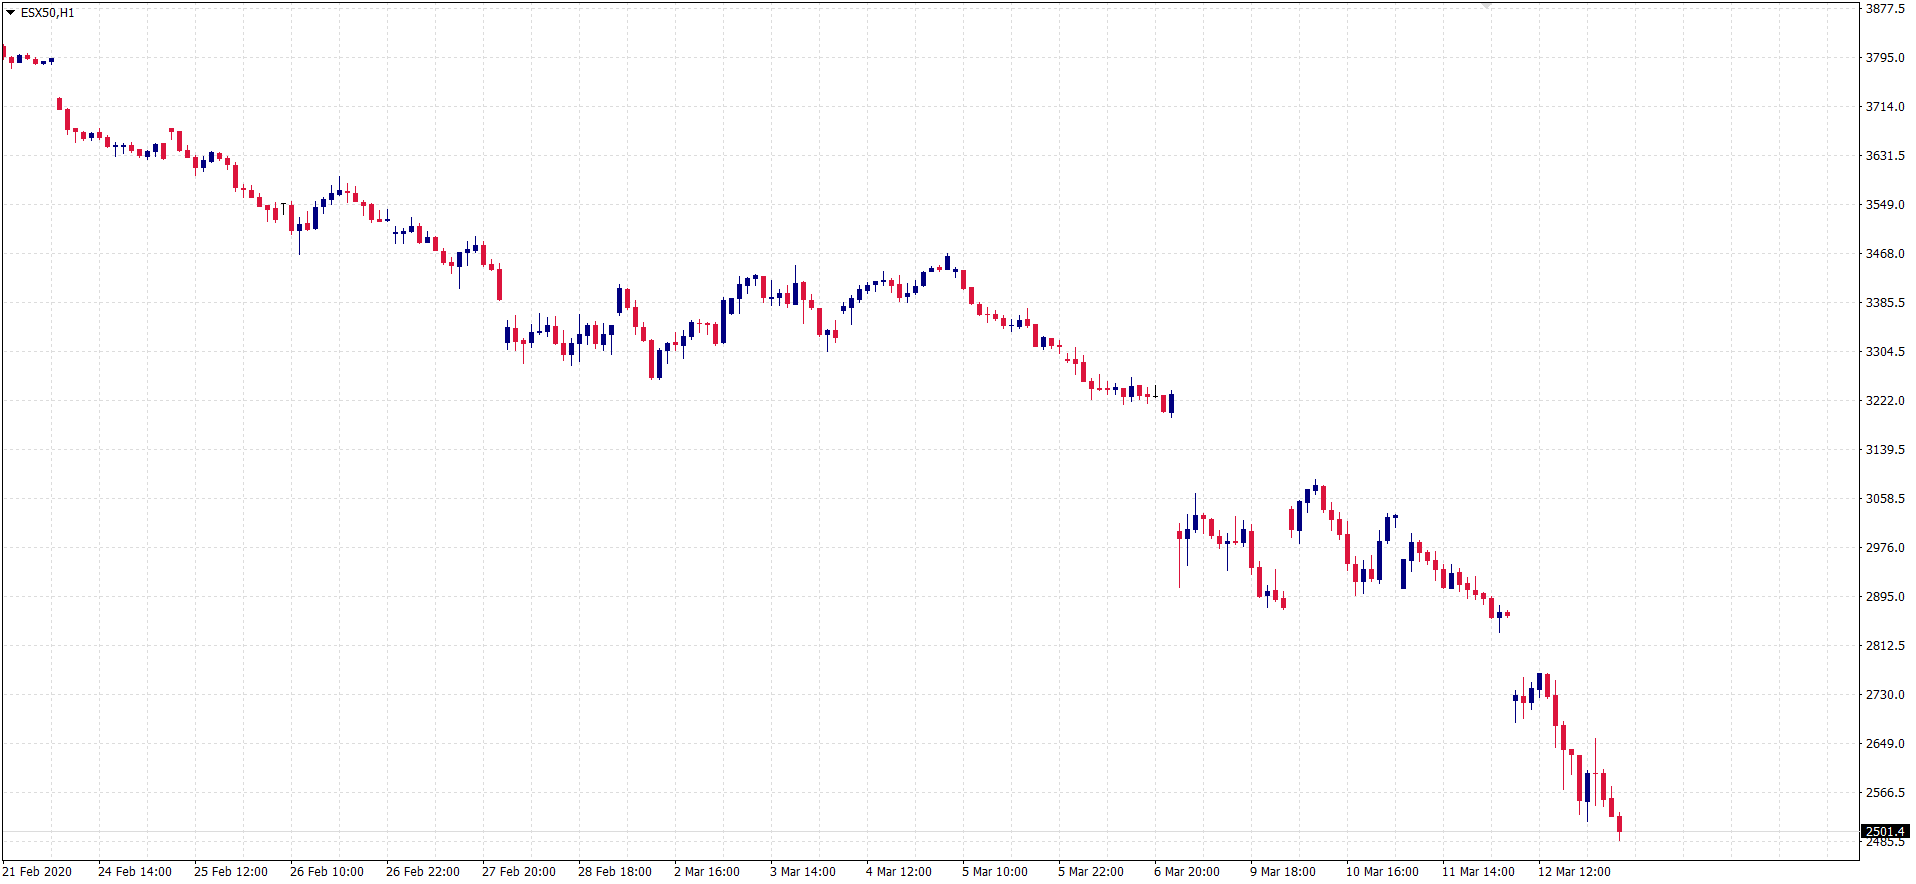Select the 26 Feb 22:00 time label
Image resolution: width=1916 pixels, height=884 pixels.
point(423,872)
